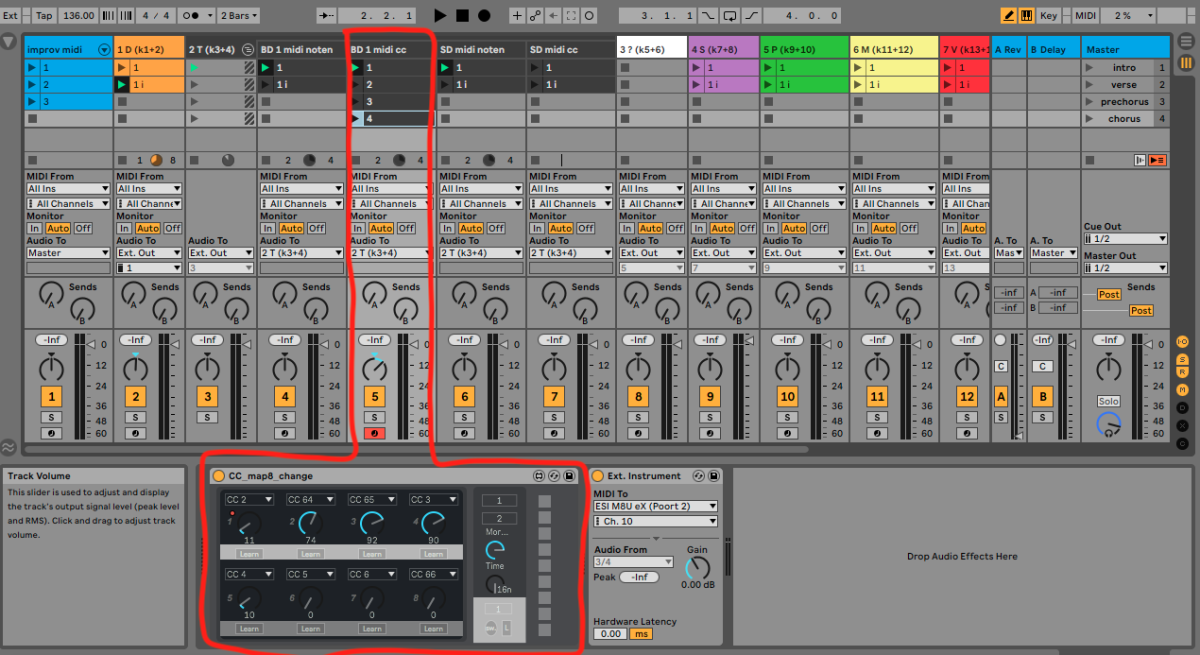Stop playback with the transport Stop button
The width and height of the screenshot is (1200, 655).
coord(462,16)
